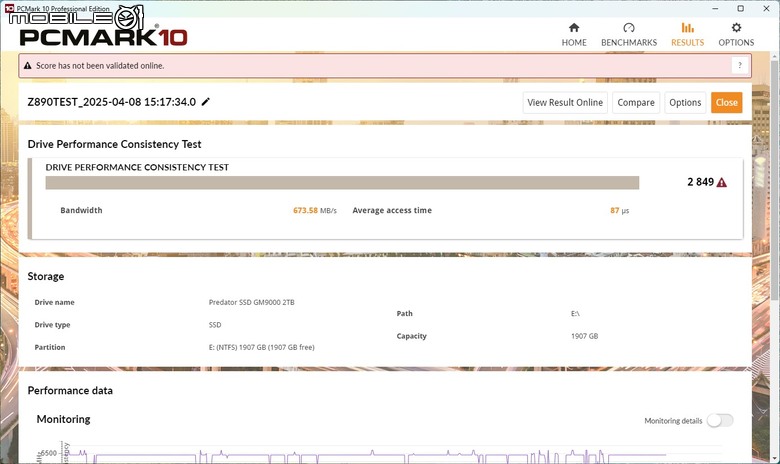Click the Compare button
Screen dimensions: 780x464
(636, 102)
